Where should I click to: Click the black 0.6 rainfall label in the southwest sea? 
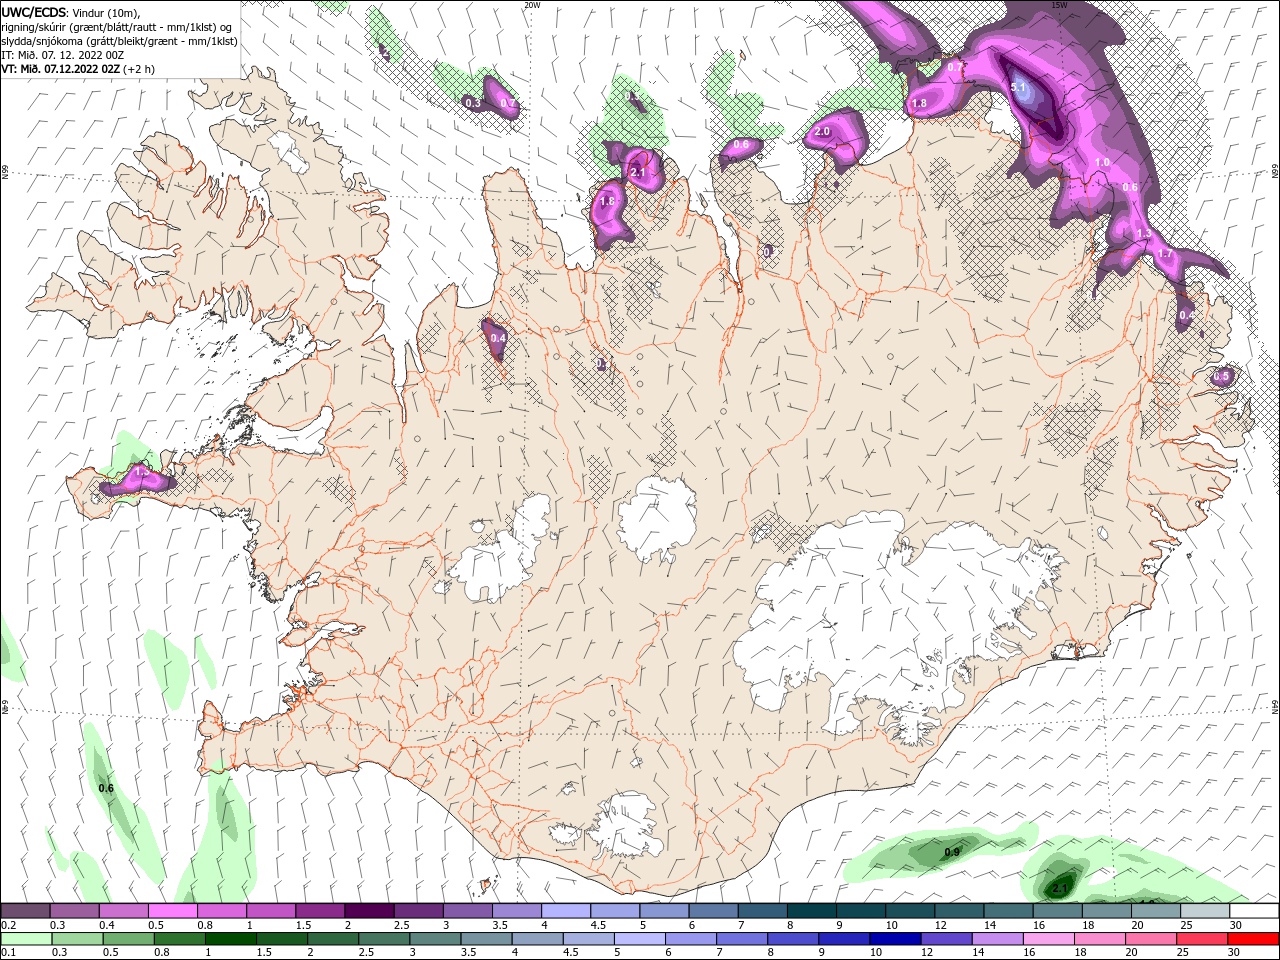106,788
